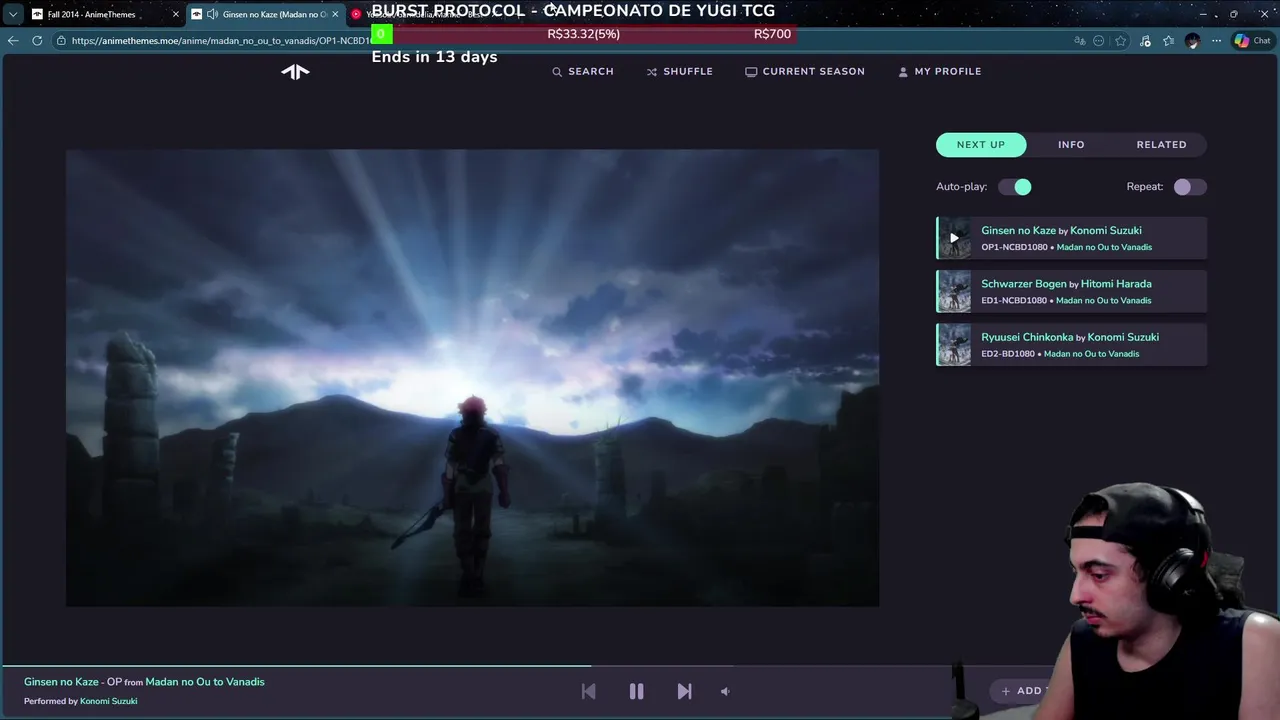The height and width of the screenshot is (720, 1280).
Task: Click address bar more options circle icon
Action: (1099, 41)
